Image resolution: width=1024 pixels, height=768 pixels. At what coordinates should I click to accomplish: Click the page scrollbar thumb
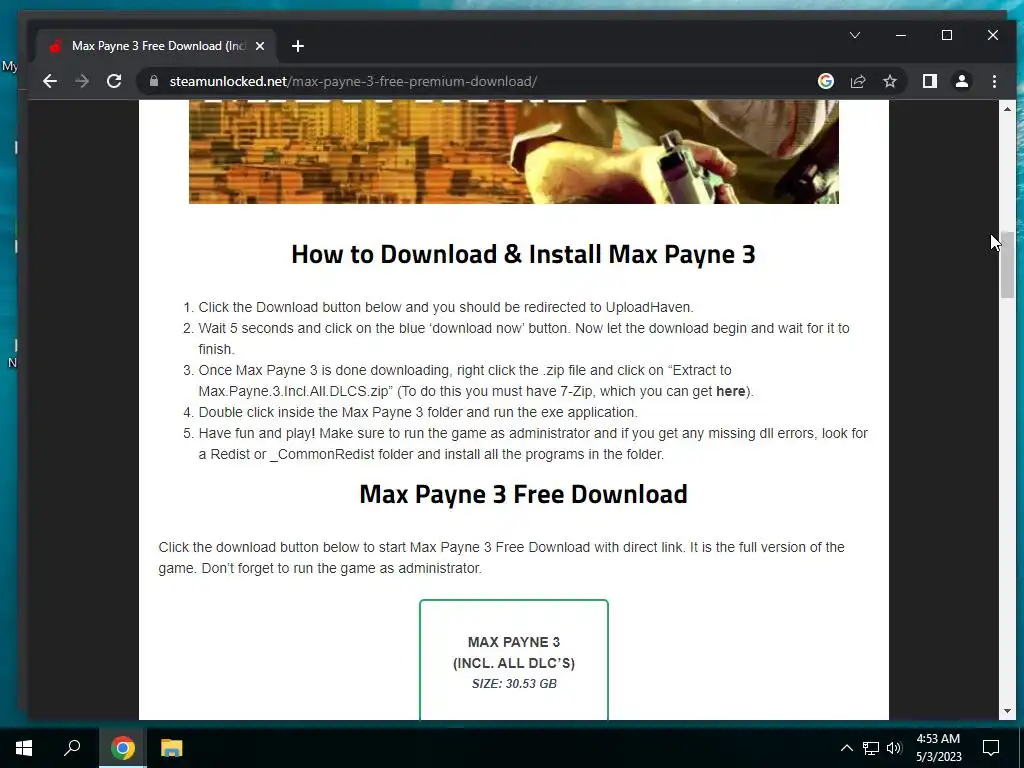pyautogui.click(x=1007, y=264)
